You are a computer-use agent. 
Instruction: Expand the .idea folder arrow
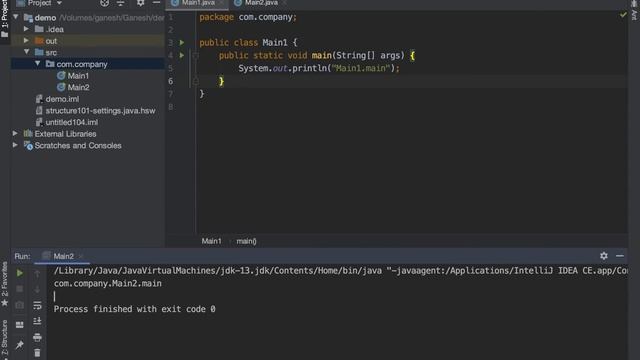click(27, 29)
